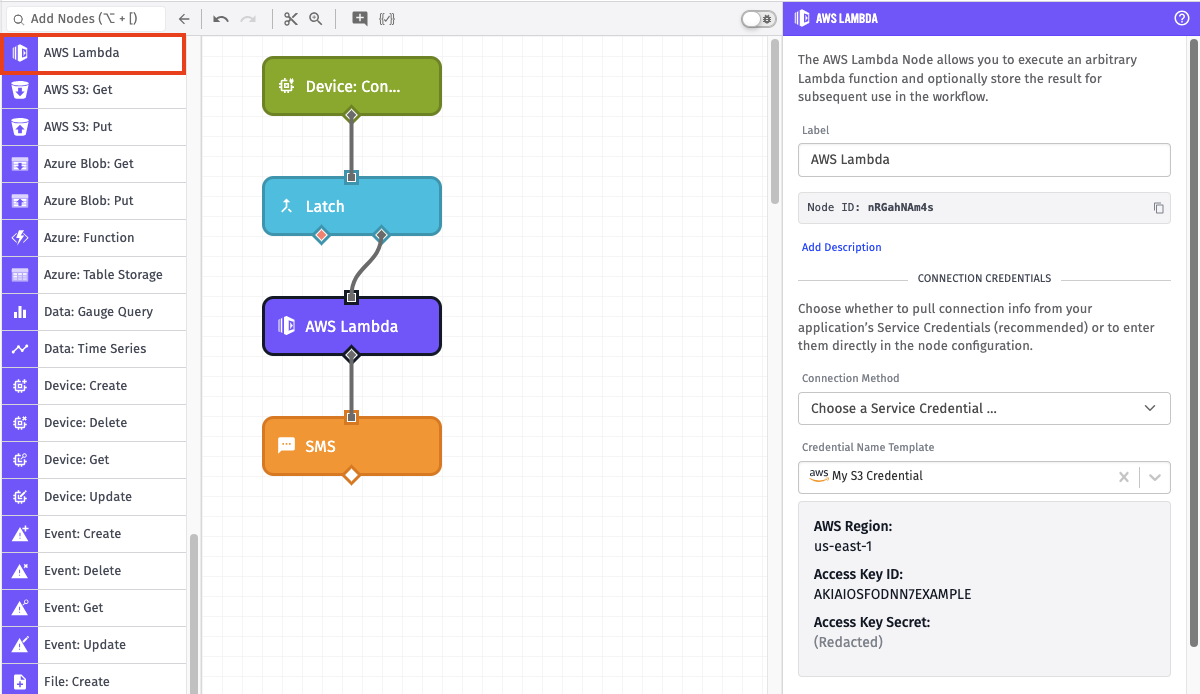Click the node palette scrollbar

coord(193,613)
